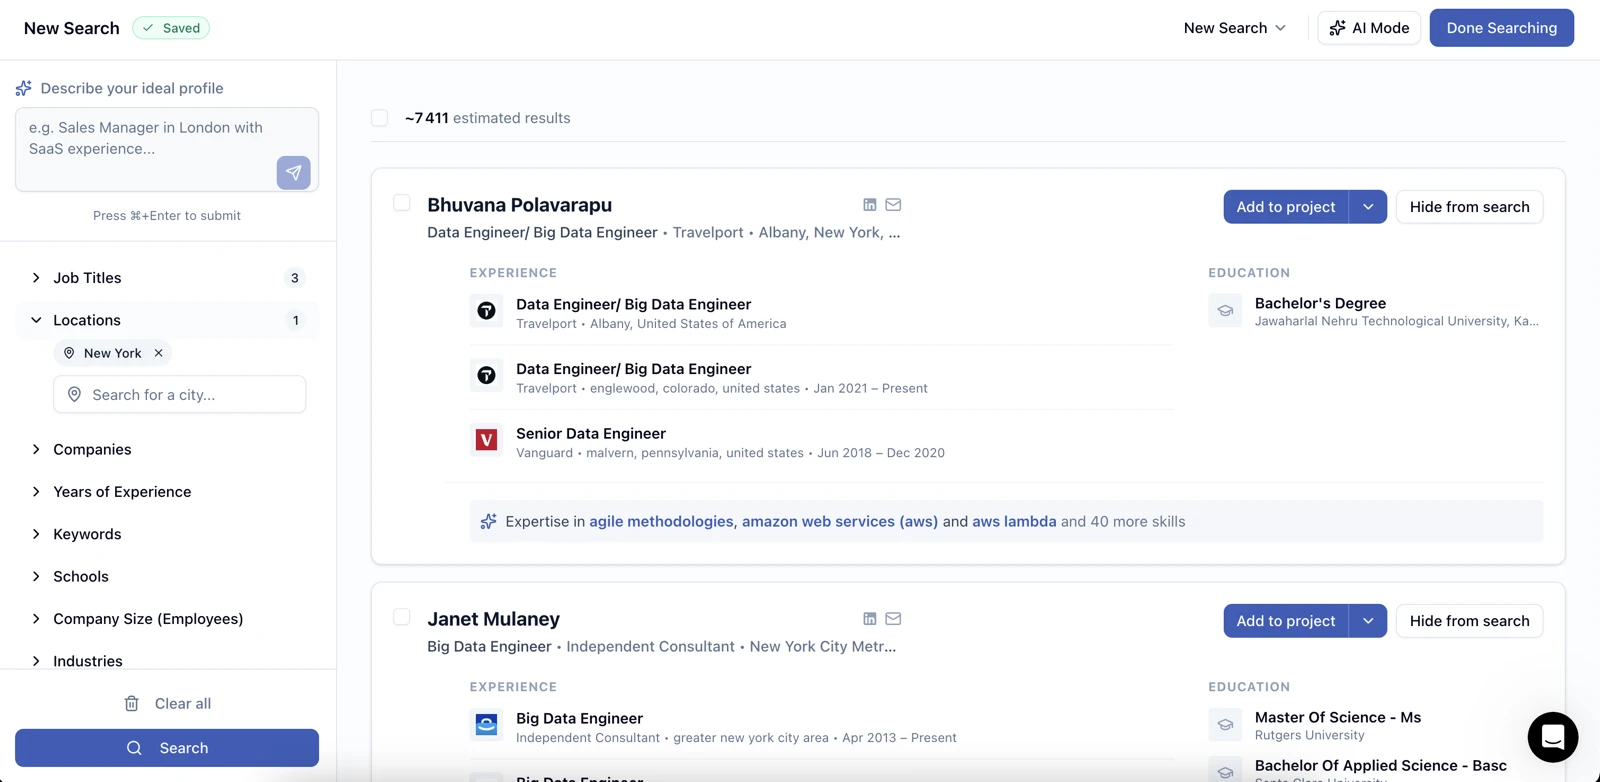Open Janet Mulaney's profile name
The image size is (1600, 782).
tap(493, 619)
